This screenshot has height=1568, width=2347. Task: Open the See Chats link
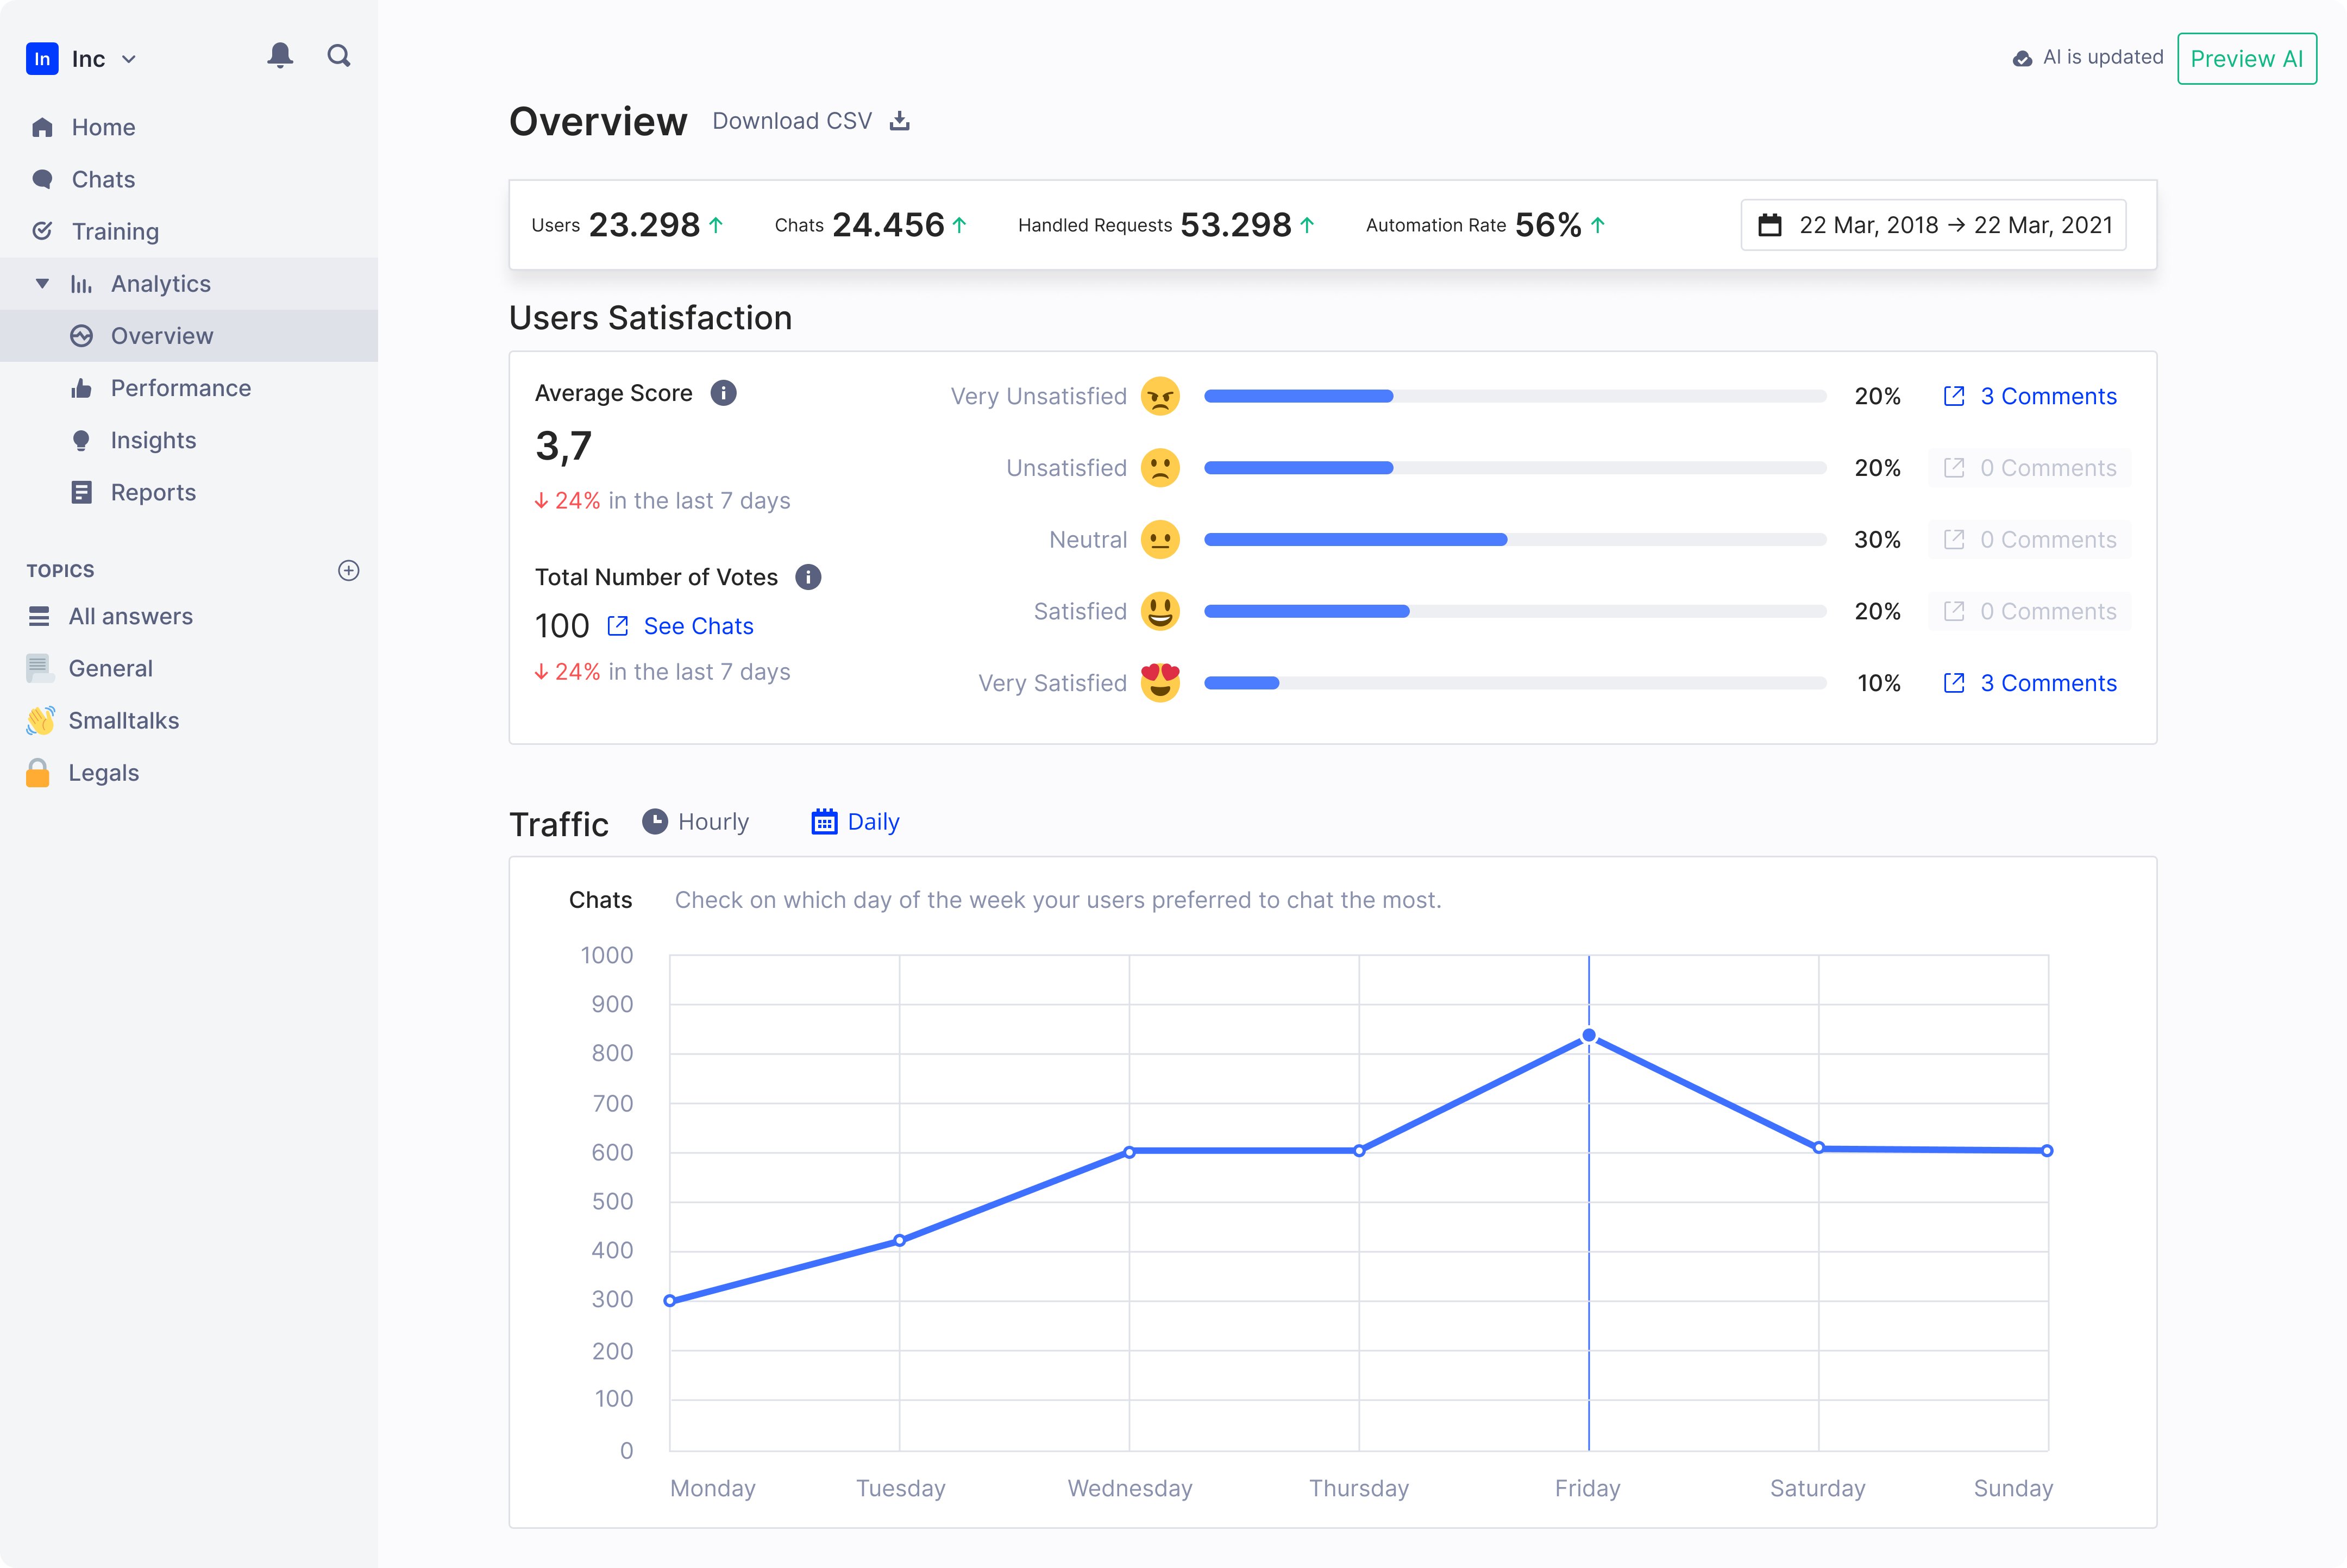click(x=697, y=626)
